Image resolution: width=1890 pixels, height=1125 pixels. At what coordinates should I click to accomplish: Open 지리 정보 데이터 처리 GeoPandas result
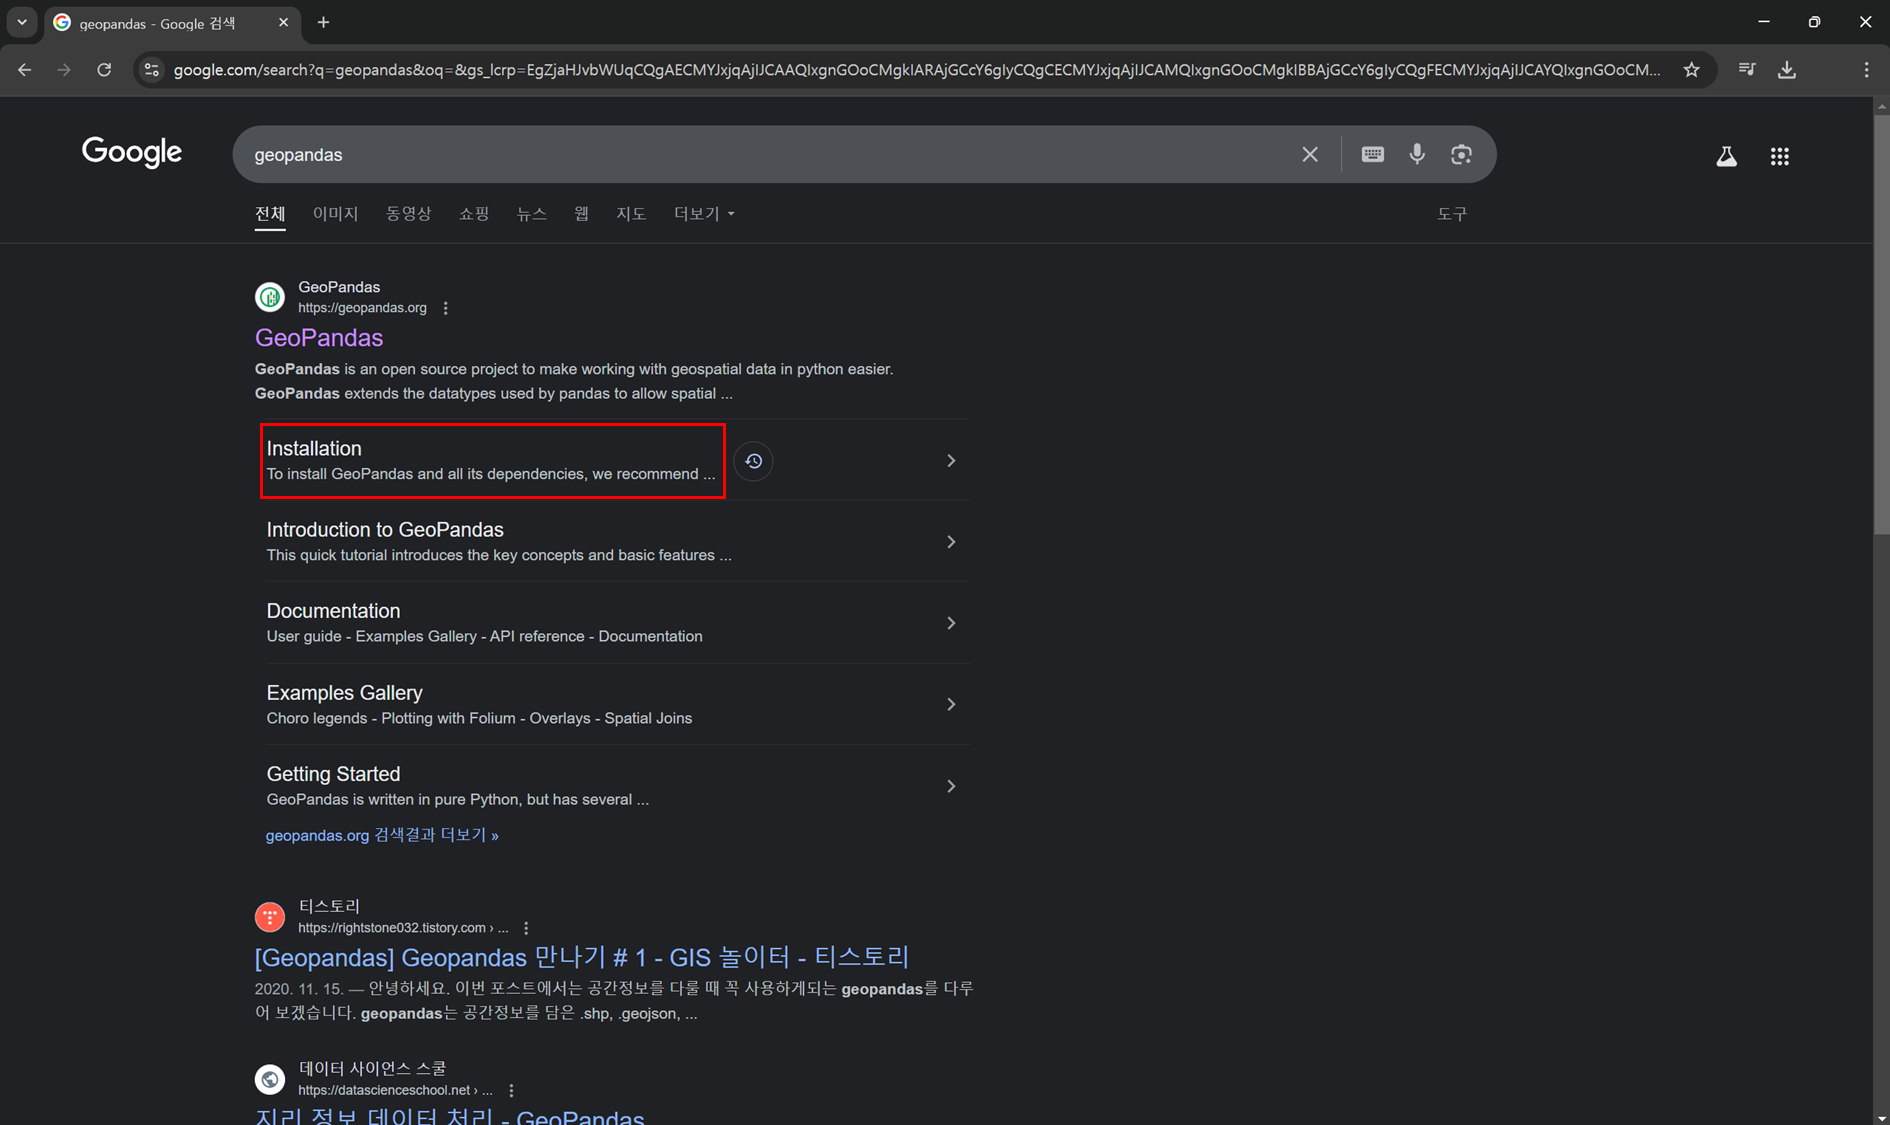pyautogui.click(x=450, y=1116)
